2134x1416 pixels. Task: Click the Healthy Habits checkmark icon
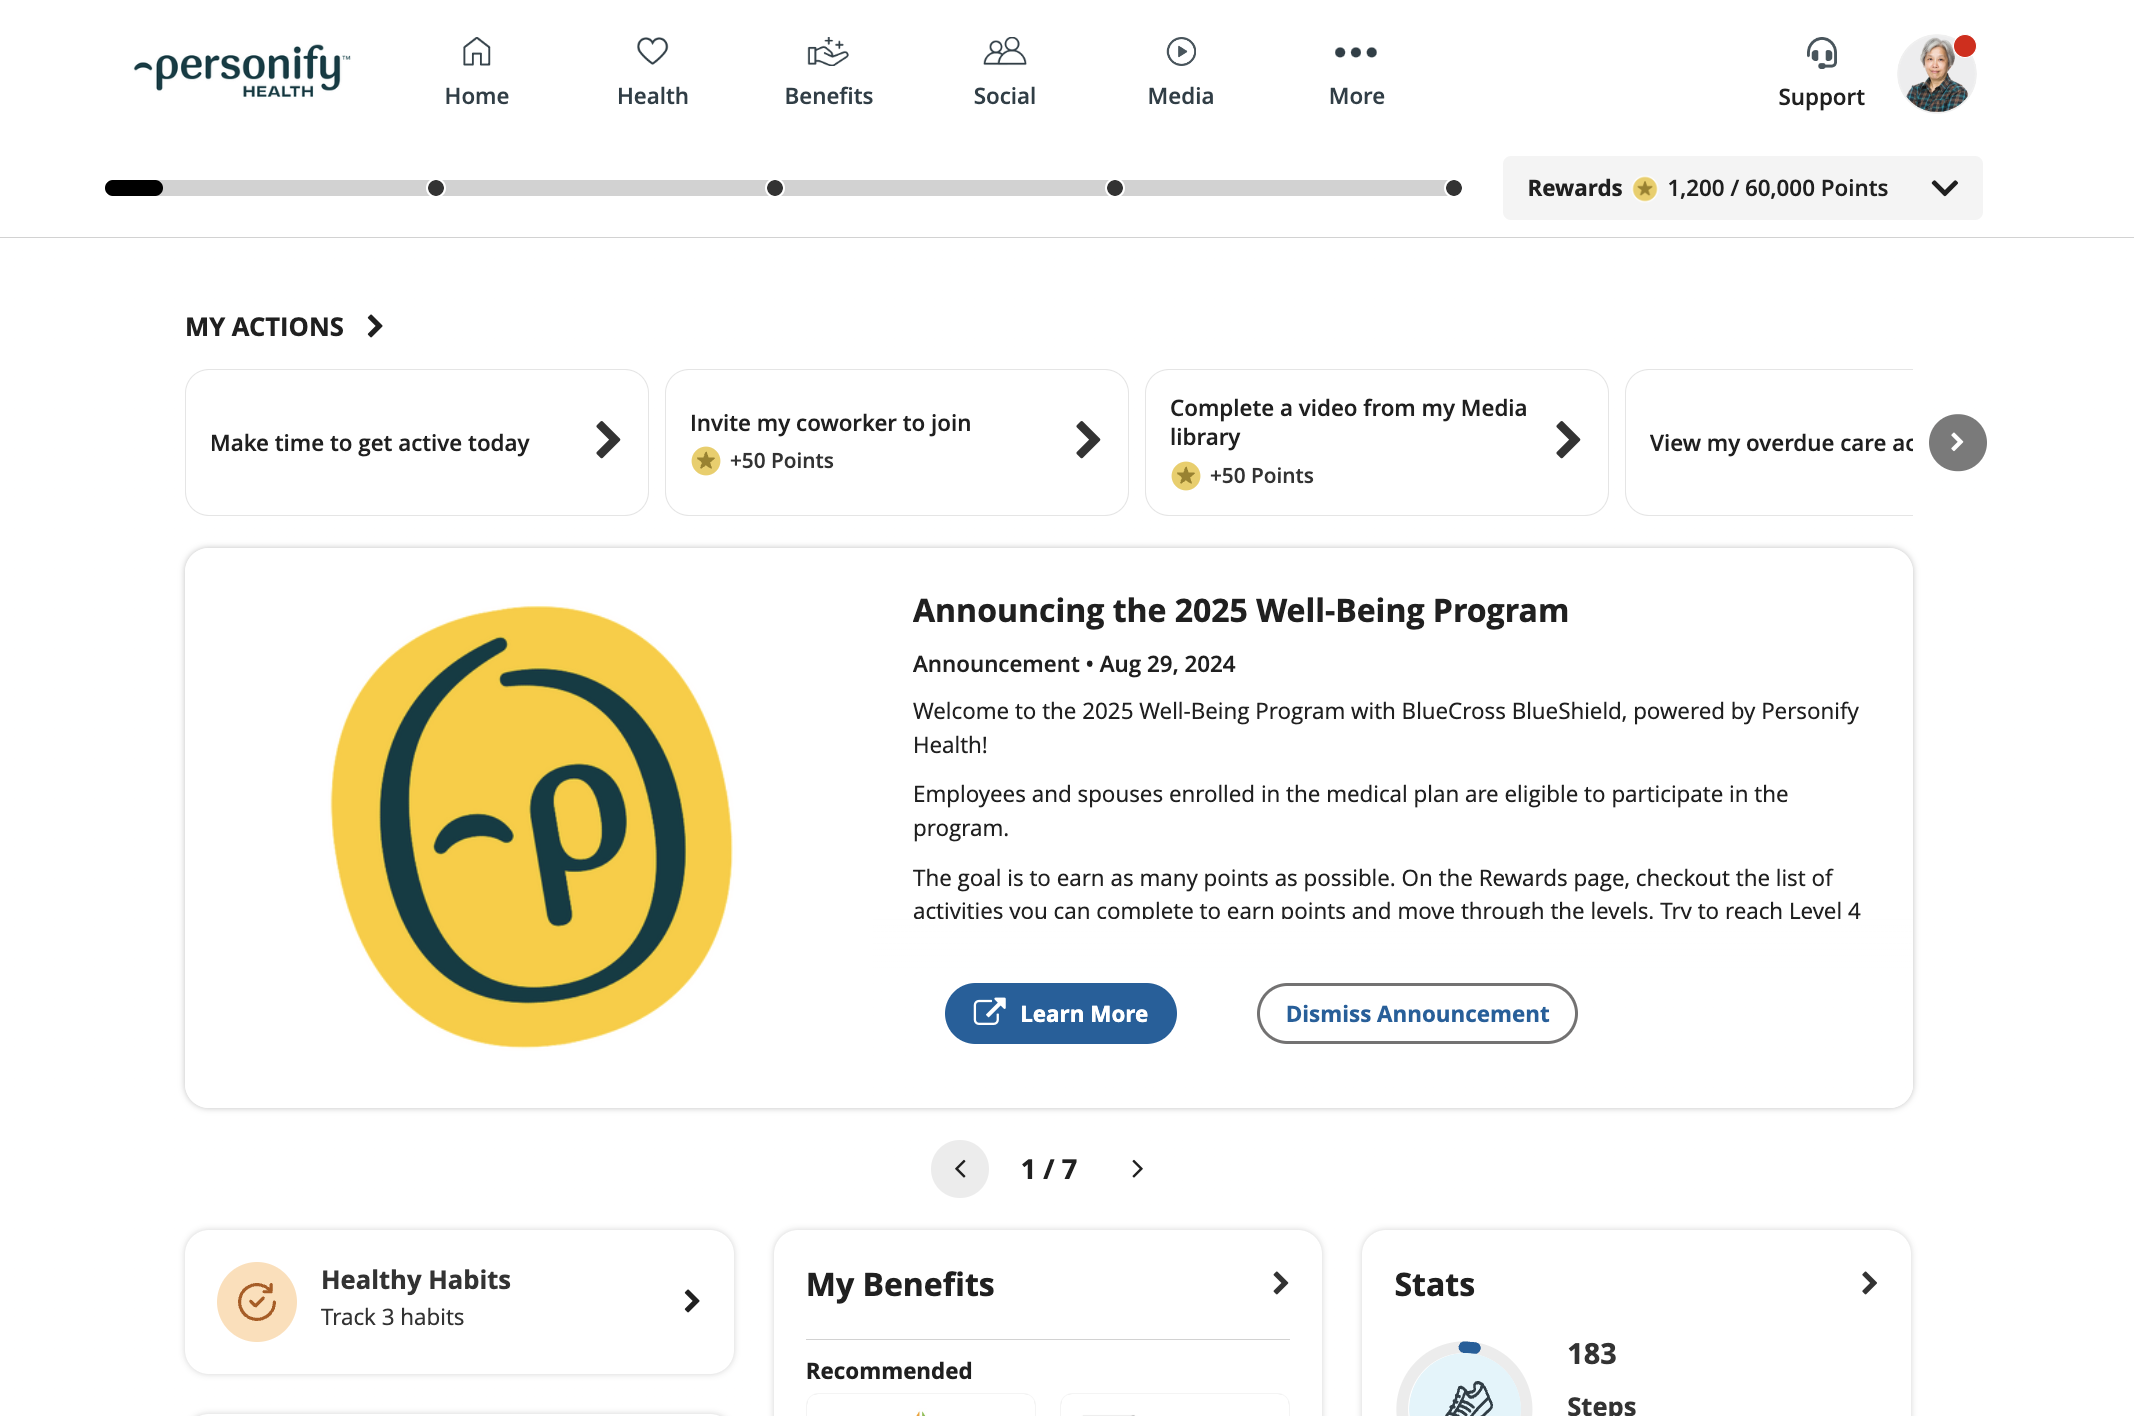[257, 1301]
